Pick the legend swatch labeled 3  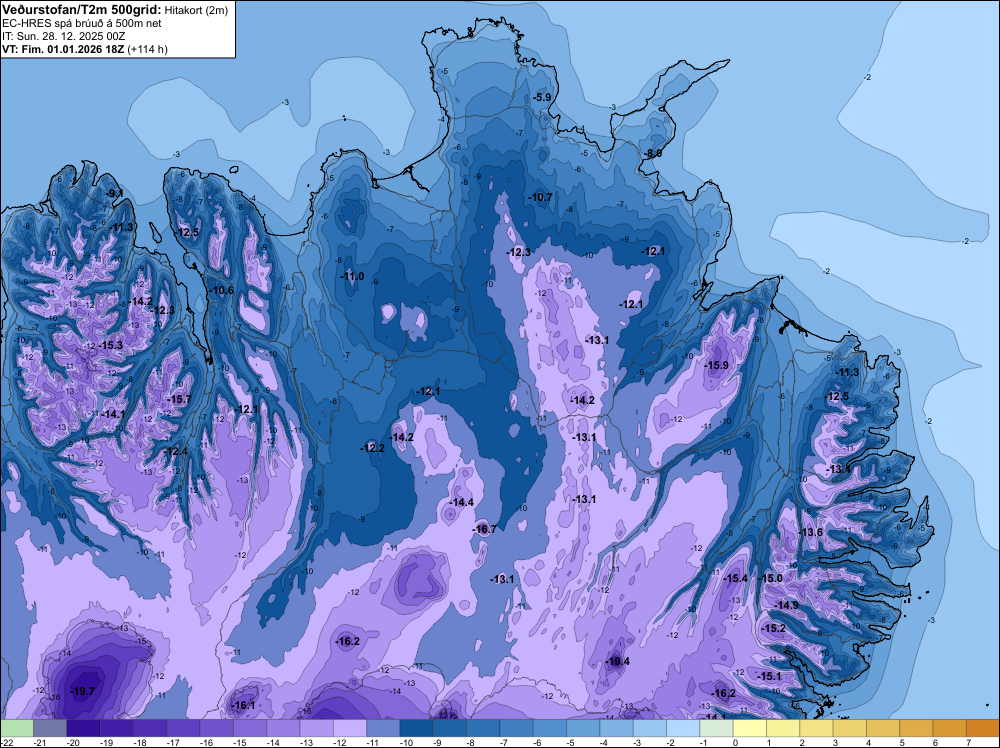tap(849, 728)
